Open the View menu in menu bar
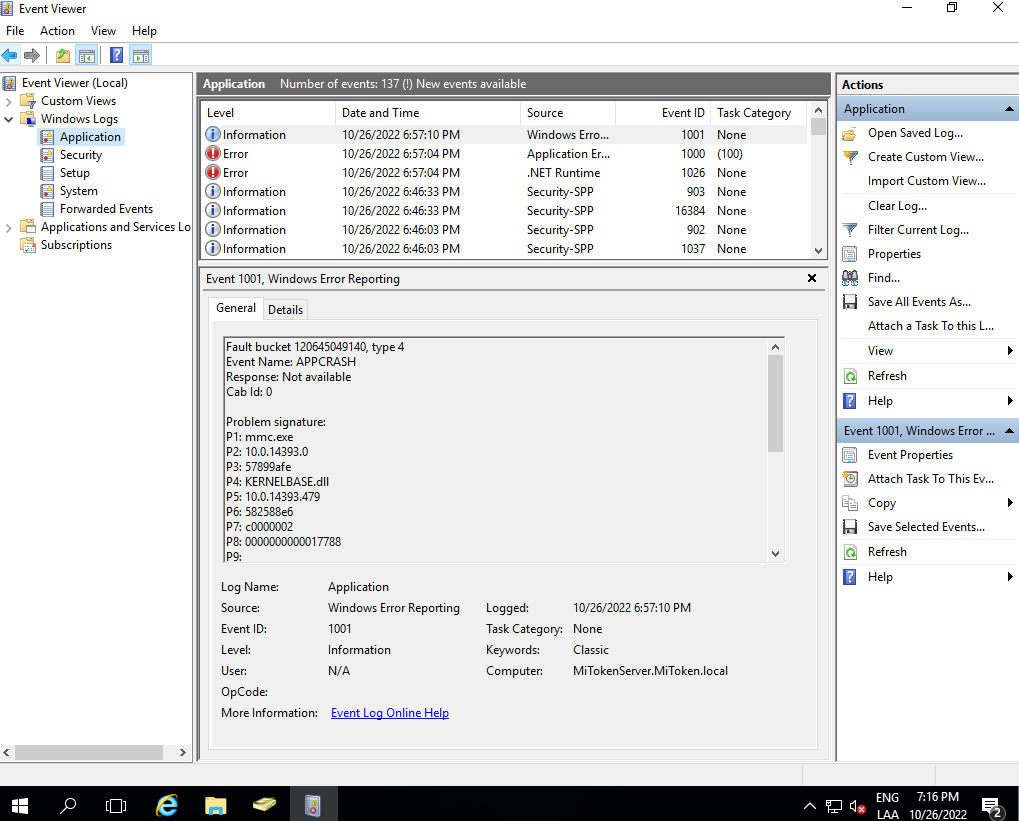Screen dimensions: 1019x821 tap(103, 31)
